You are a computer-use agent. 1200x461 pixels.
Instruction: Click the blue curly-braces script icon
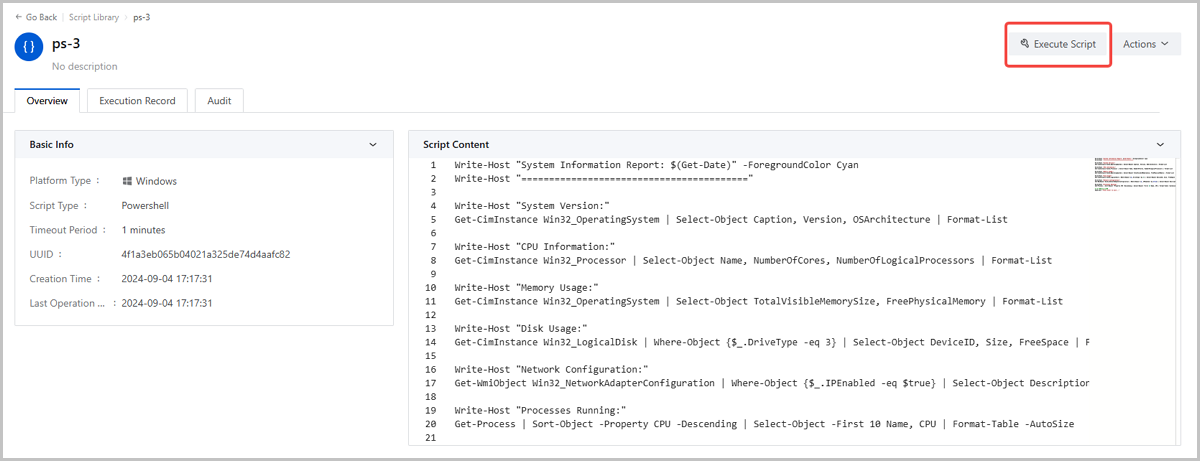pyautogui.click(x=29, y=47)
